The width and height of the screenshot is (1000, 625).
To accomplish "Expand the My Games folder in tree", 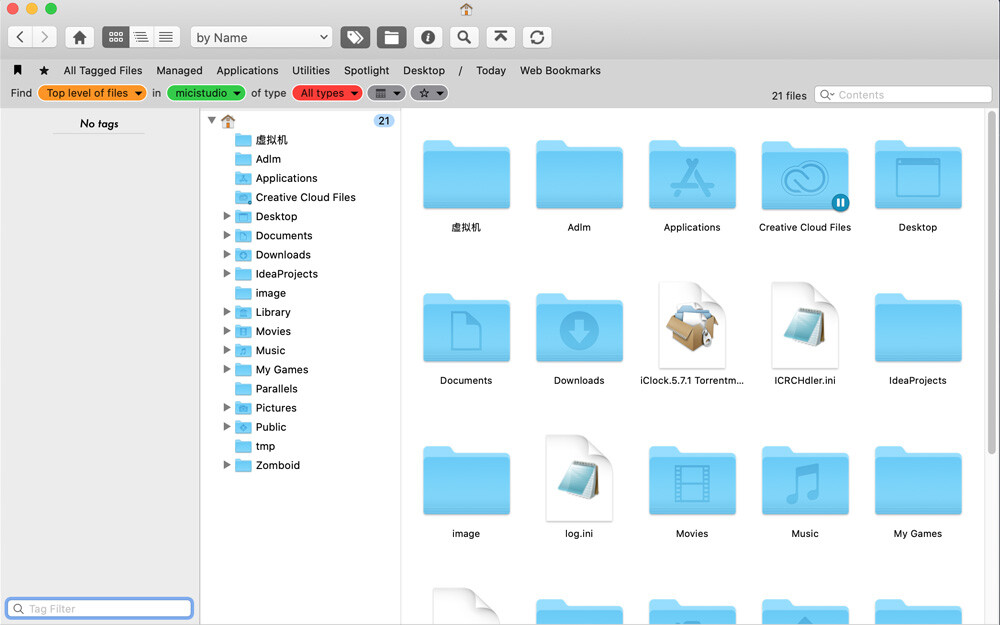I will pos(226,369).
